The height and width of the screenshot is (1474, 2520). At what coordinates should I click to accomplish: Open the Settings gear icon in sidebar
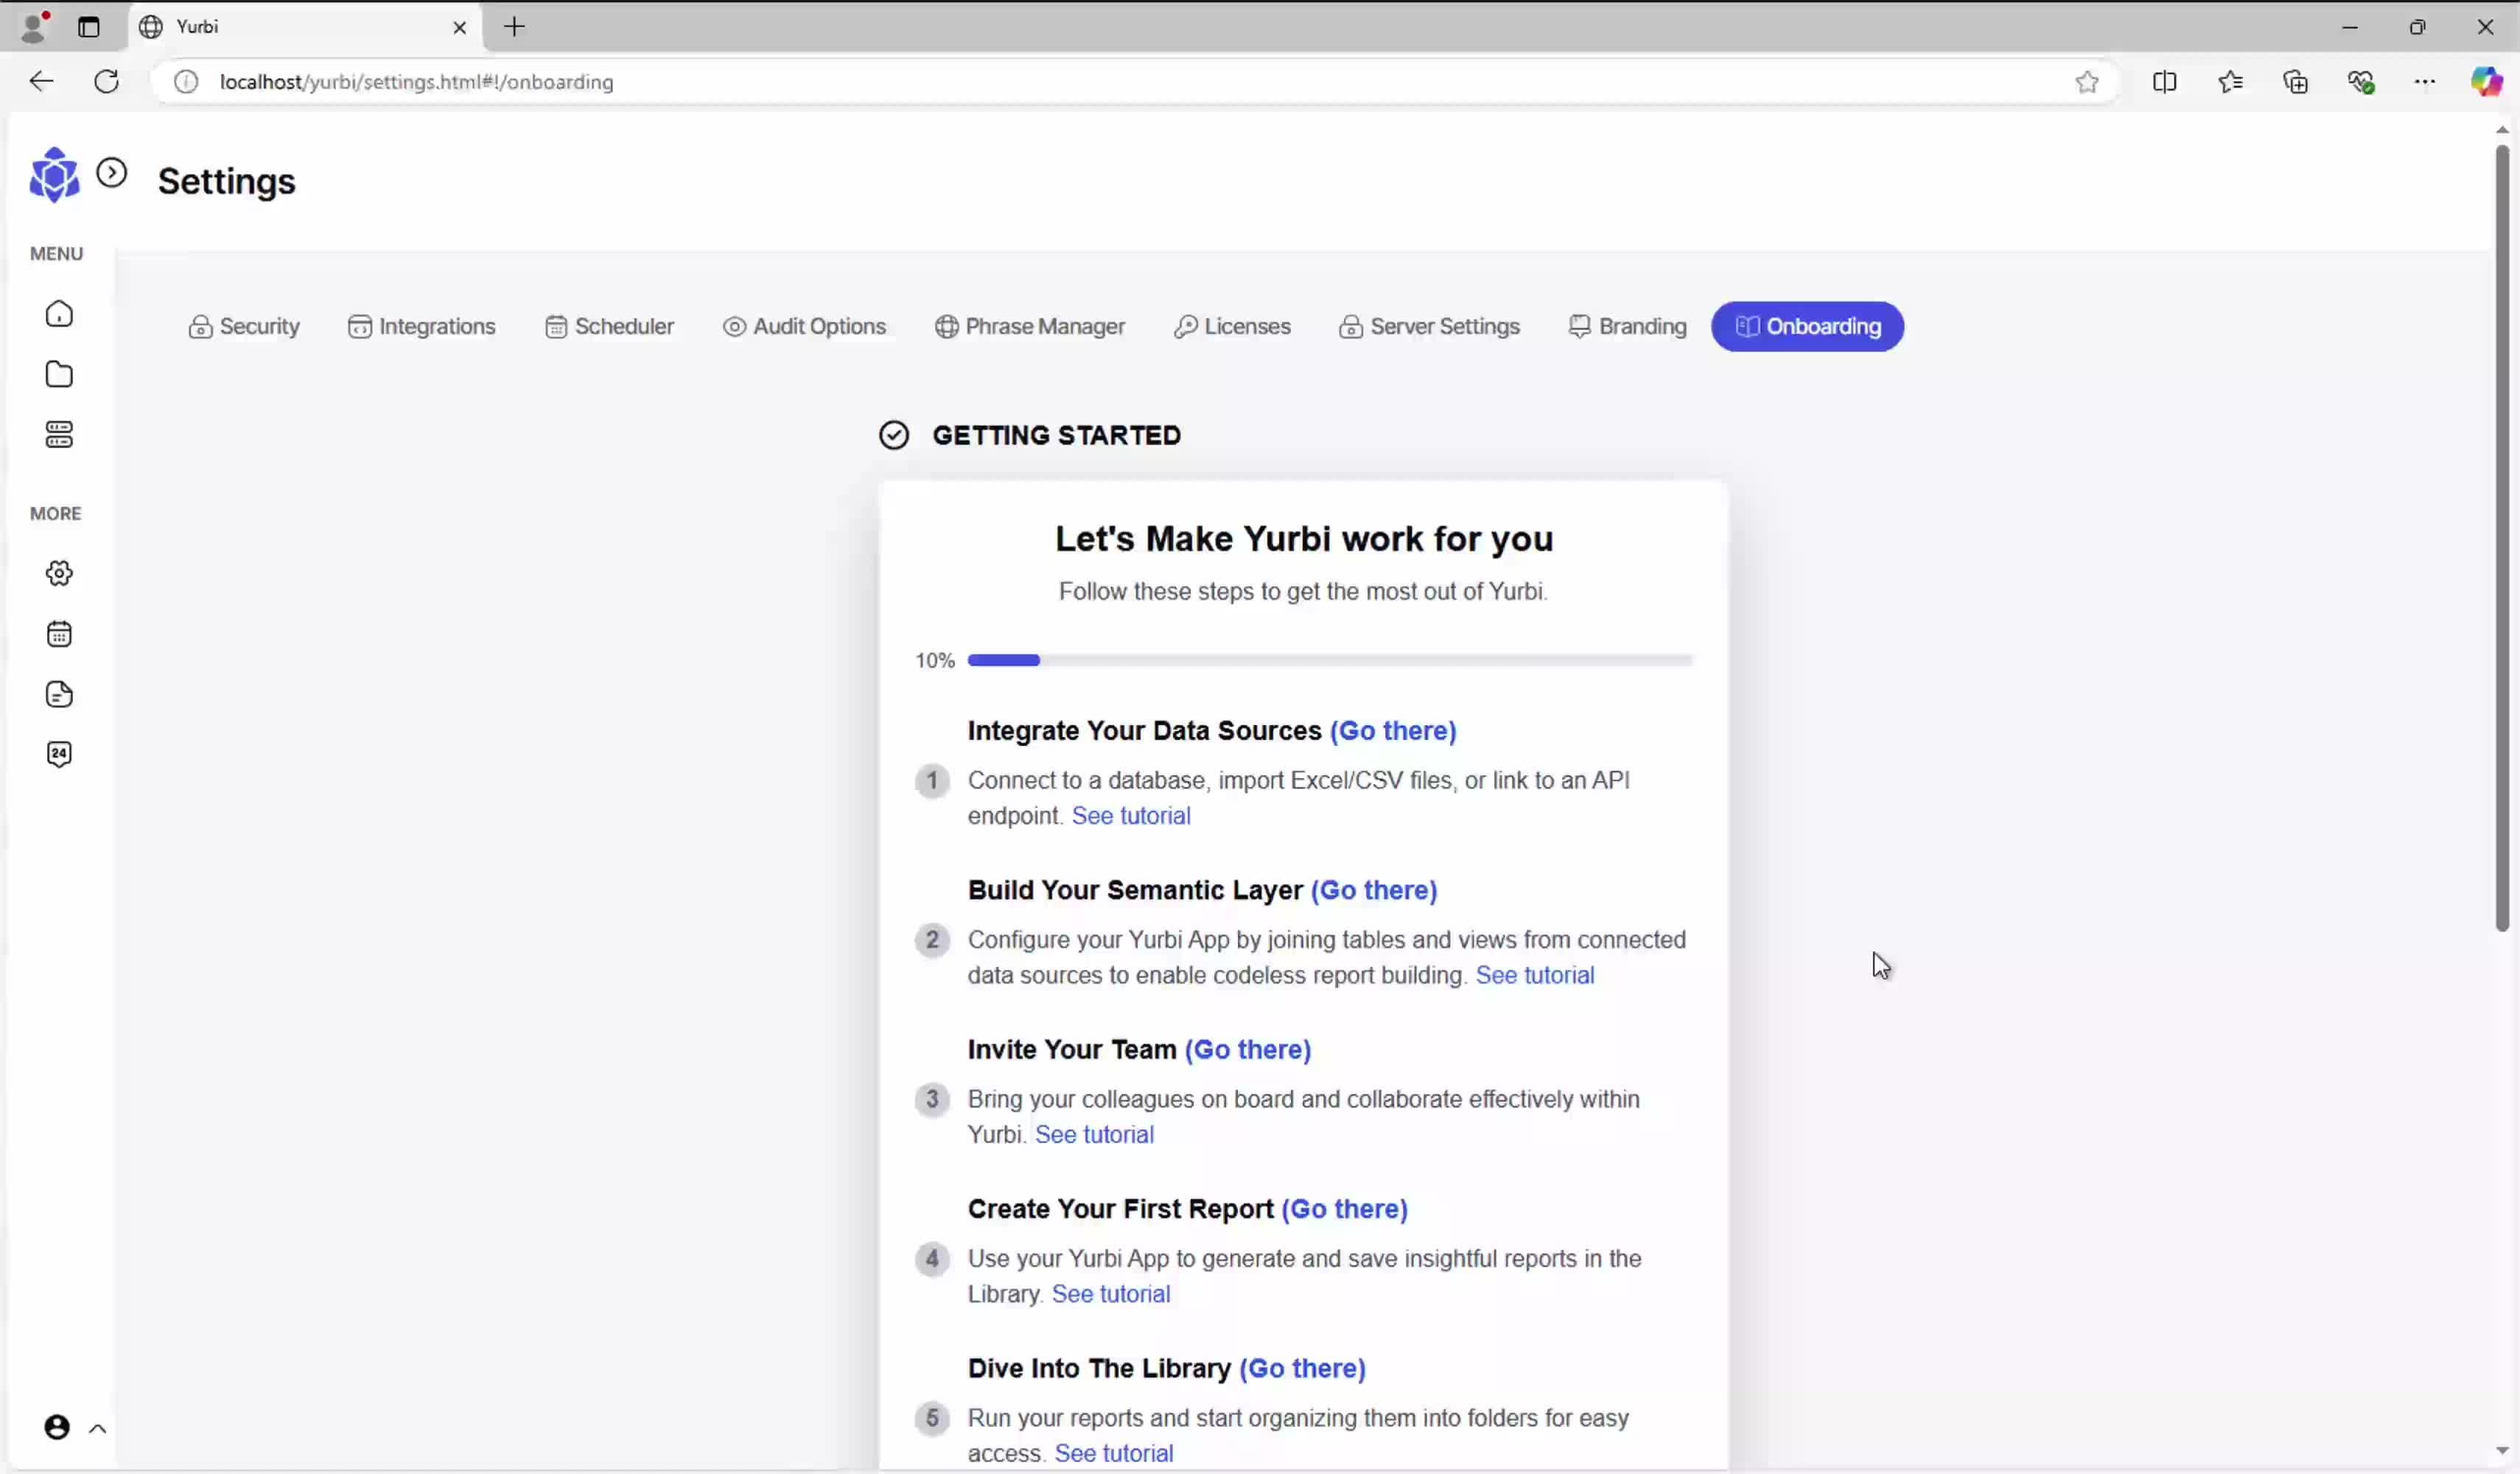59,573
